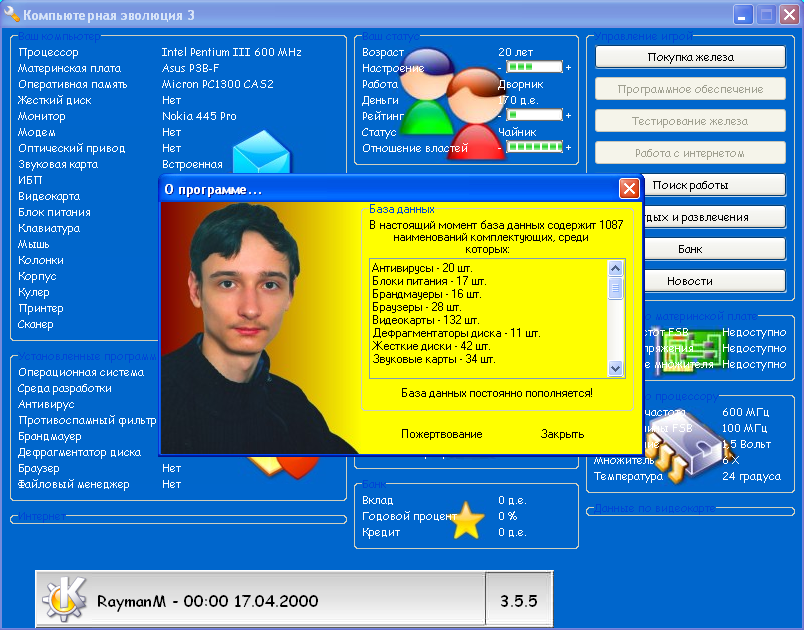Decrease Настроение with the minus sign

click(x=499, y=68)
